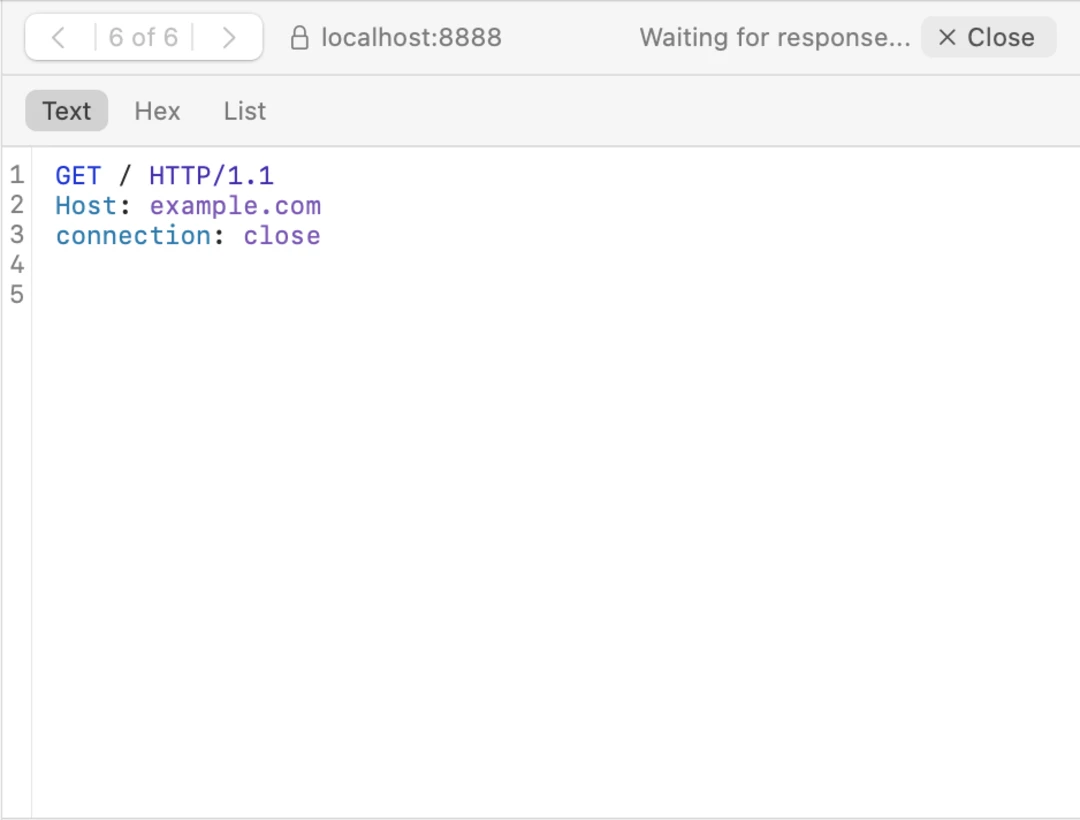Click the close value of connection header
Image resolution: width=1080 pixels, height=820 pixels.
click(282, 236)
